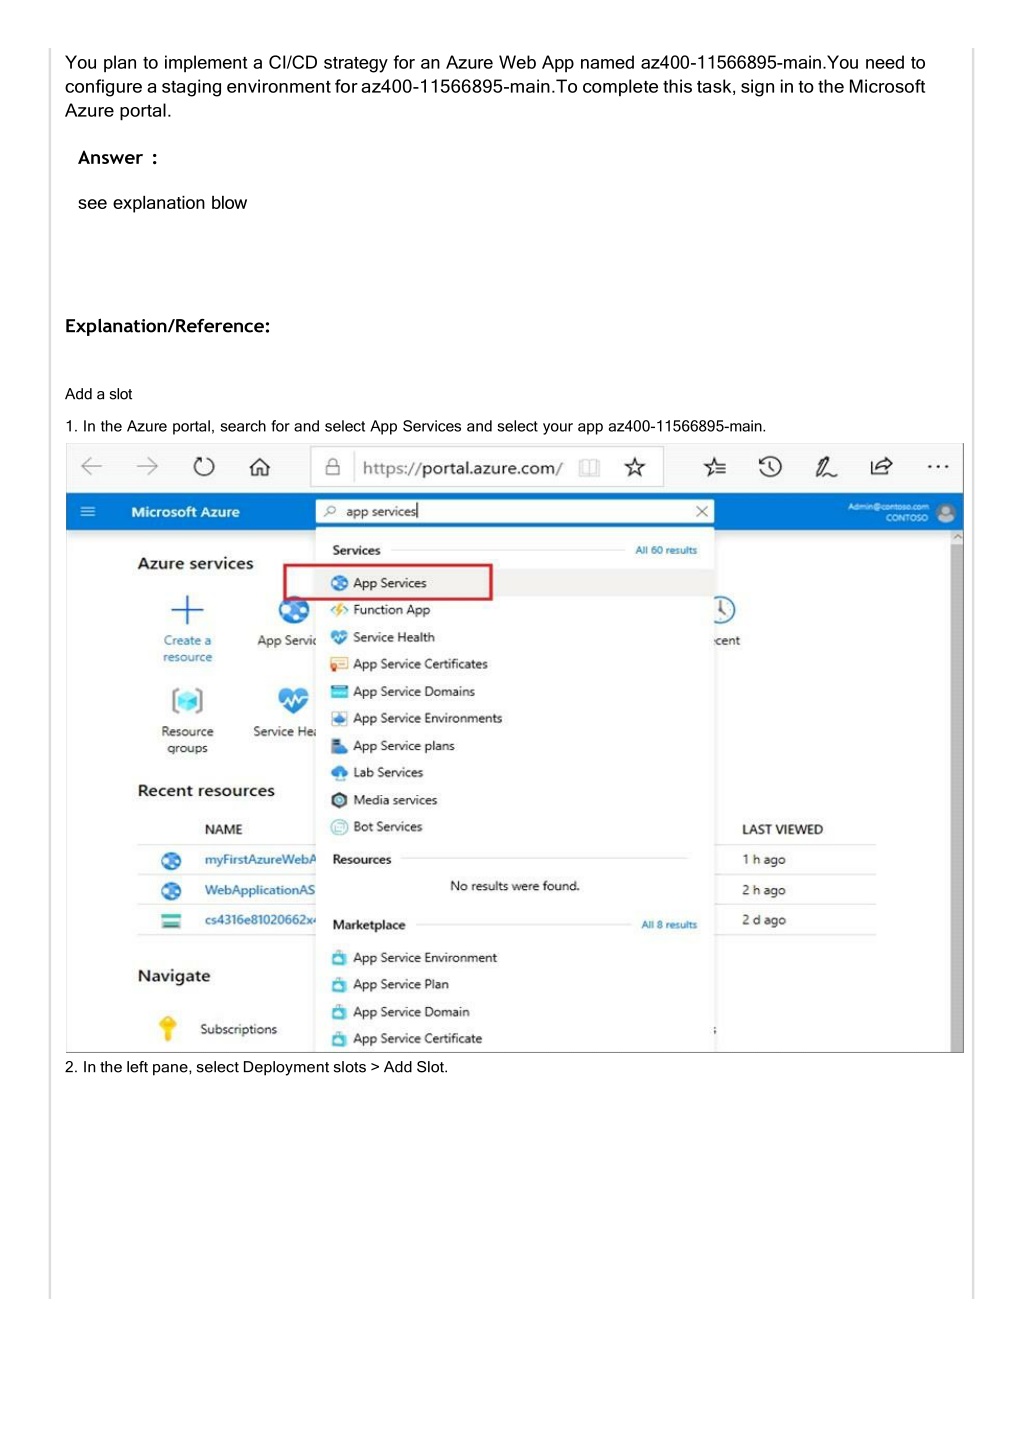This screenshot has height=1447, width=1024.
Task: Open marketplace App Service Plan
Action: 400,985
